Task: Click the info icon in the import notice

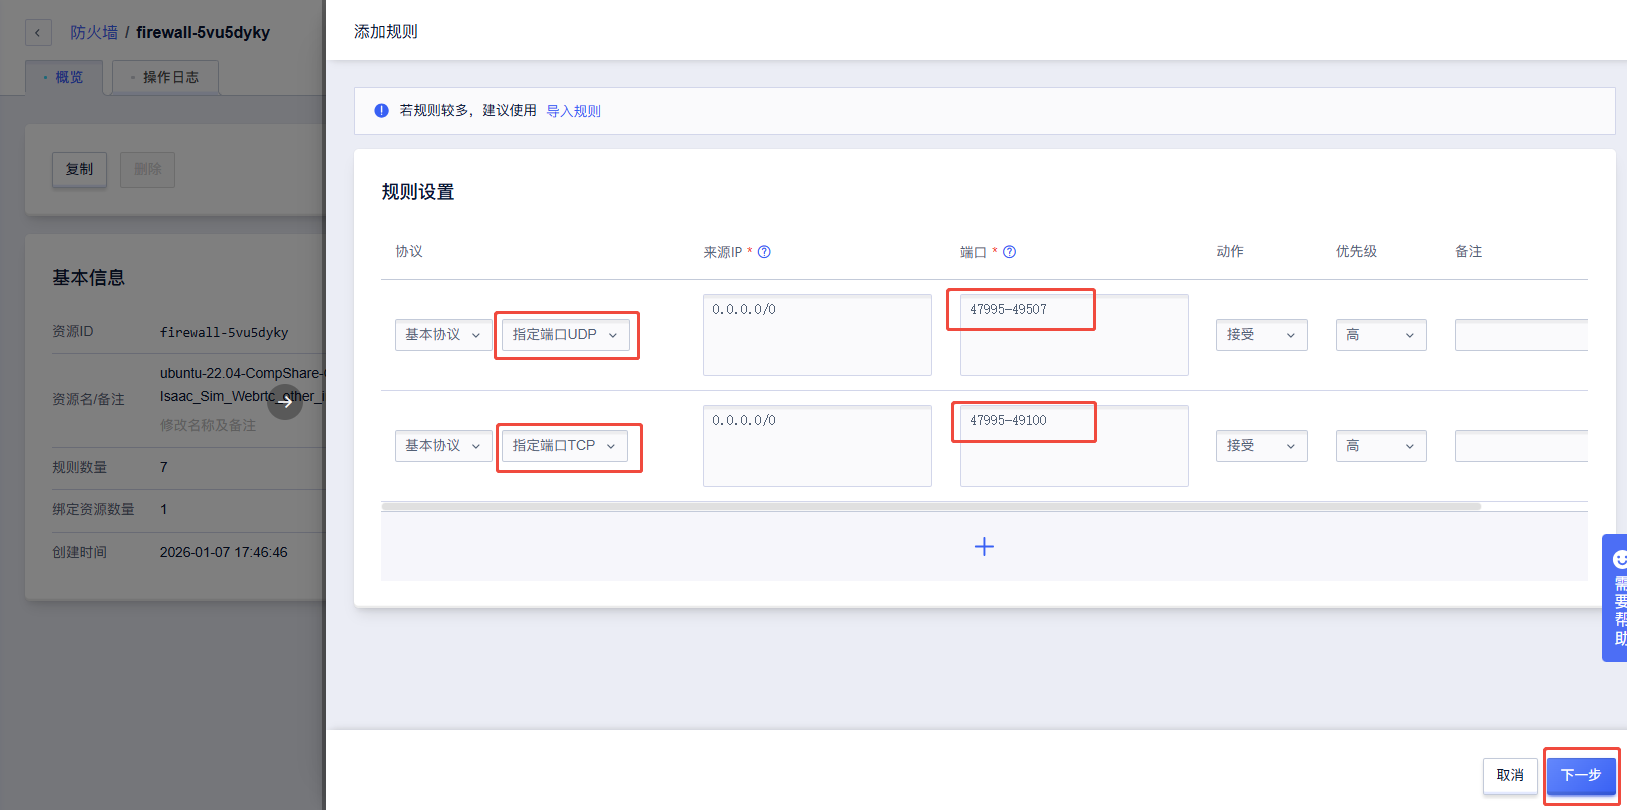Action: [381, 111]
